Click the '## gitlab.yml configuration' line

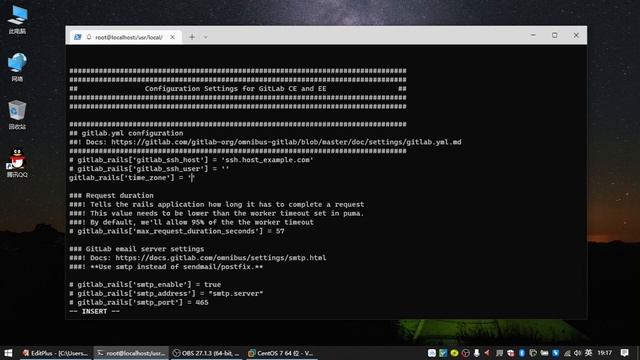[x=126, y=133]
